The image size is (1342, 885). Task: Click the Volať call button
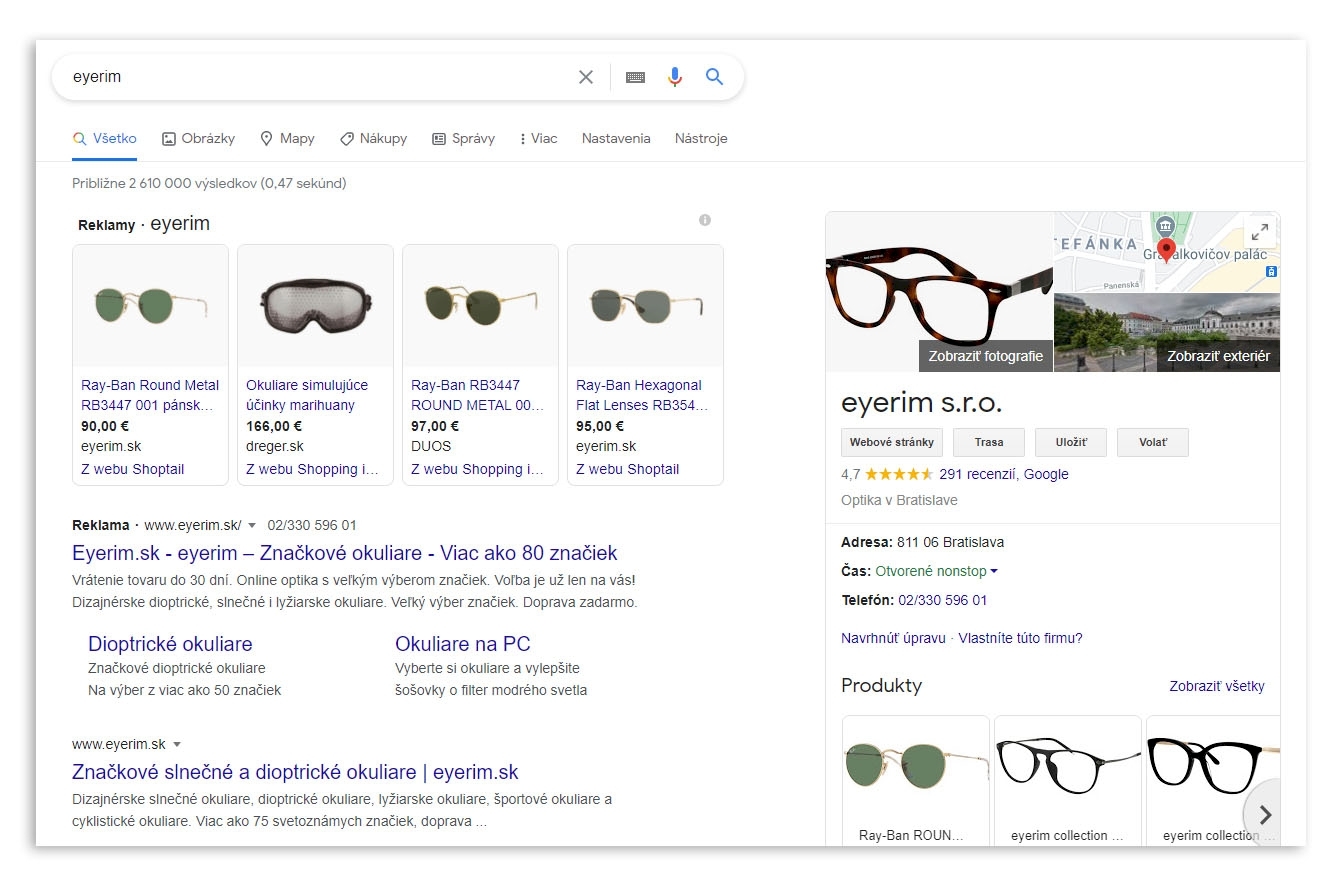[1152, 442]
